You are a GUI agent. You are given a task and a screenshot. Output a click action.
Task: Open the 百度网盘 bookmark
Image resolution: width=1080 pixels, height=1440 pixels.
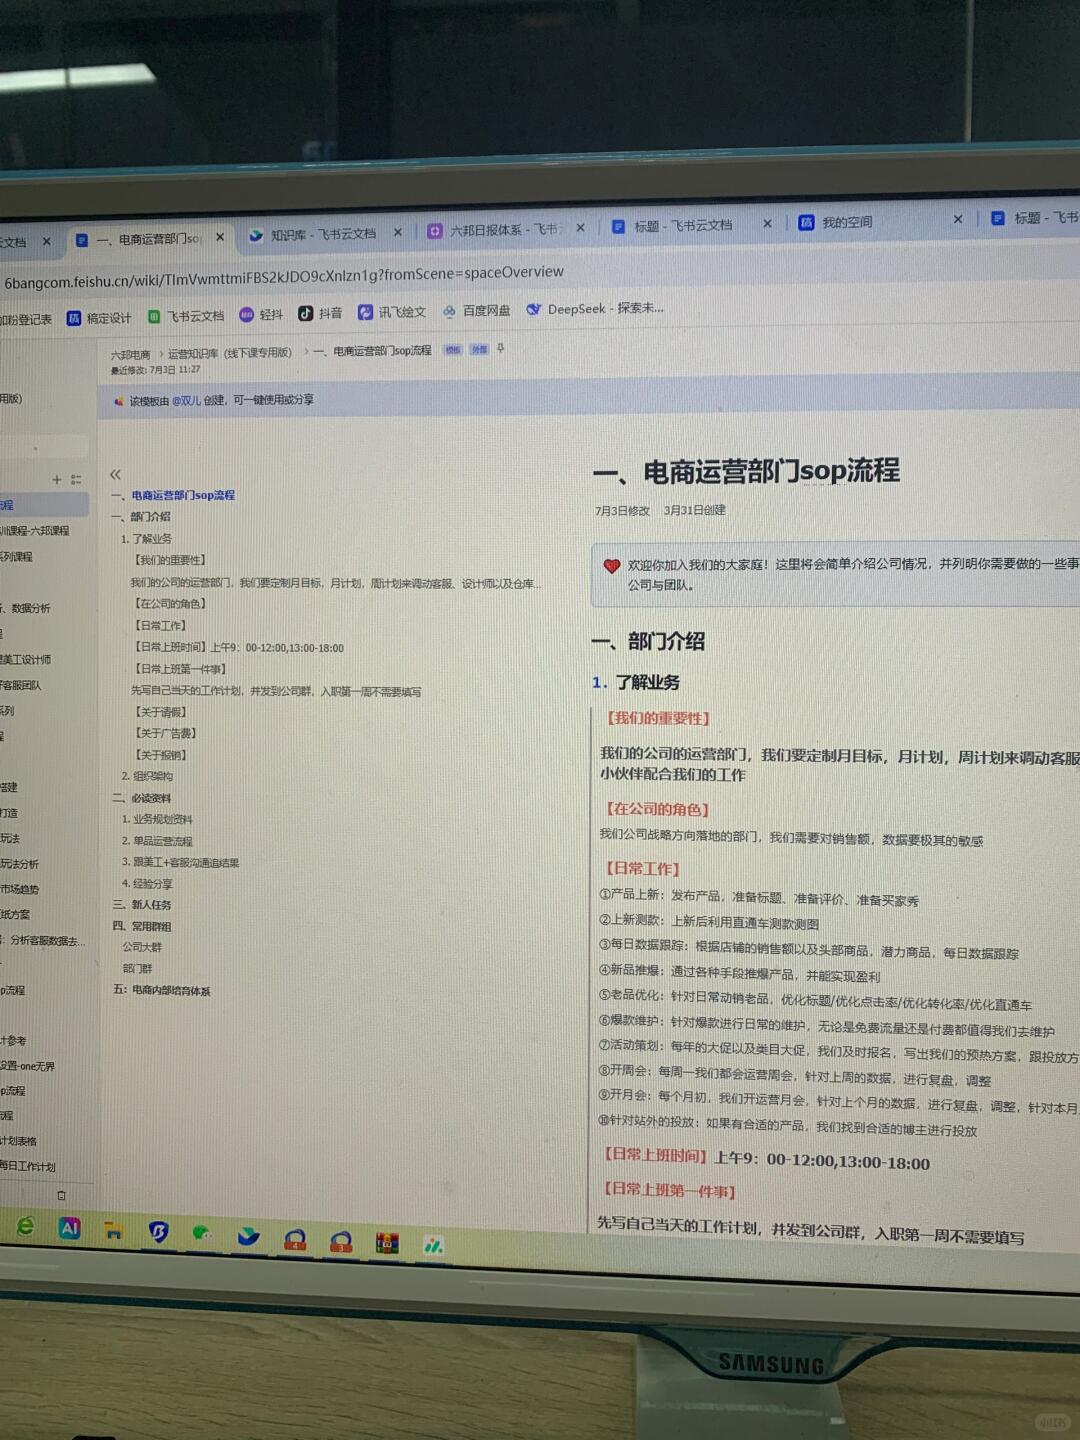pos(476,310)
